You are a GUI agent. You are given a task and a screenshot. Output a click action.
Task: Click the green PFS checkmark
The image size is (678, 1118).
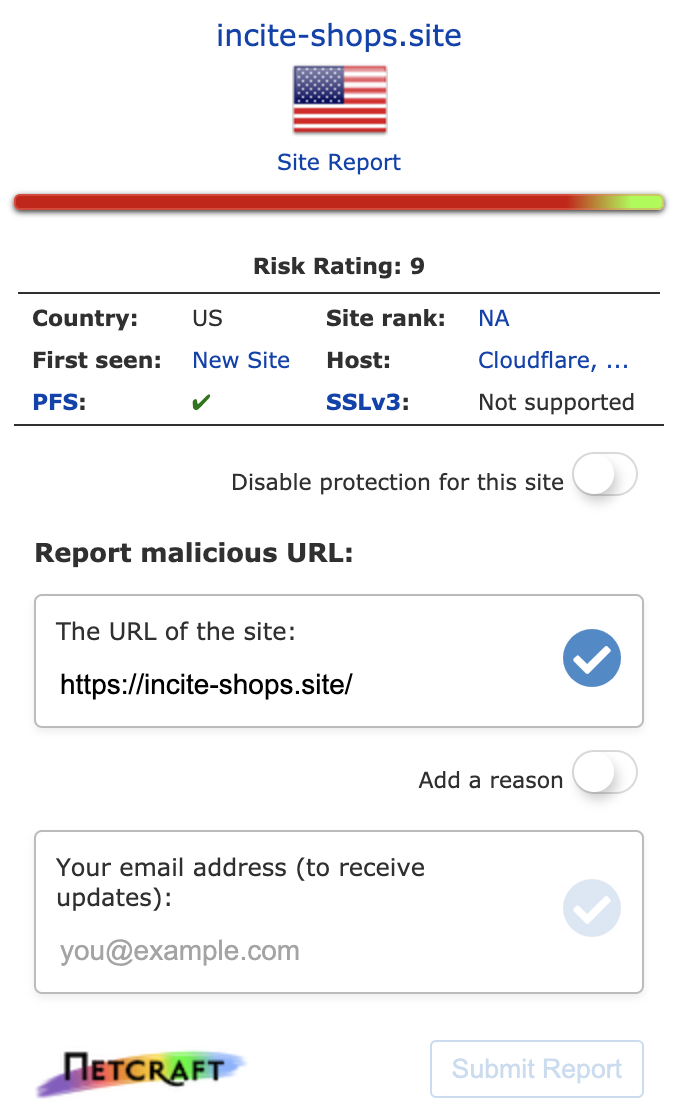click(x=201, y=402)
